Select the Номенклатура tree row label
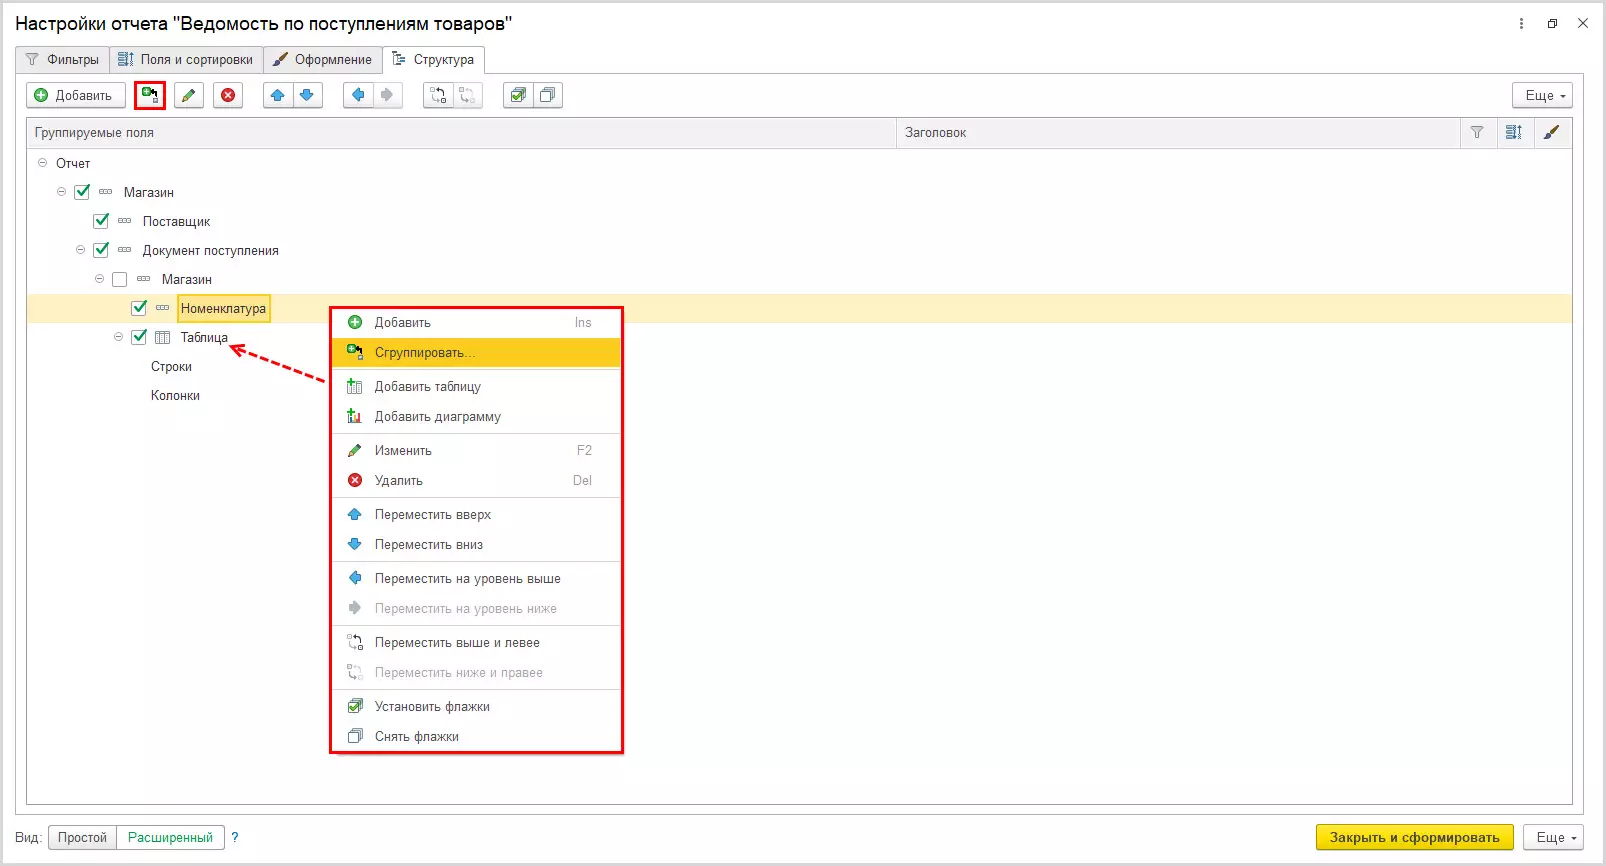The height and width of the screenshot is (866, 1606). click(223, 309)
